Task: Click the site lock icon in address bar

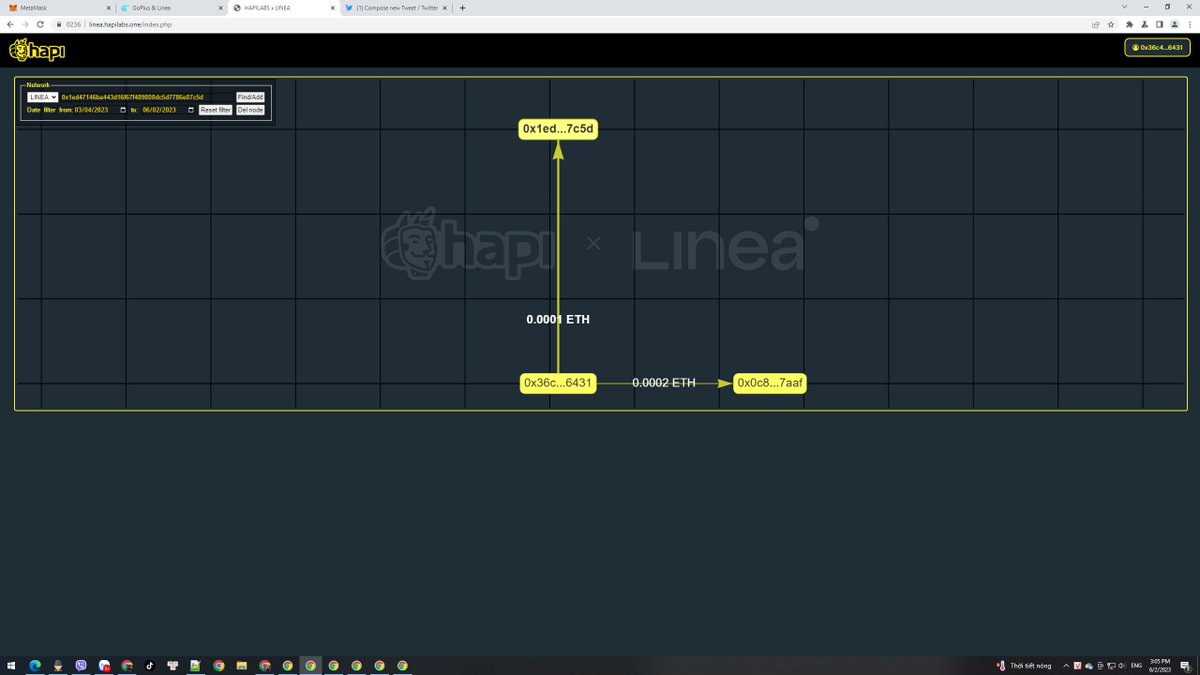Action: (59, 24)
